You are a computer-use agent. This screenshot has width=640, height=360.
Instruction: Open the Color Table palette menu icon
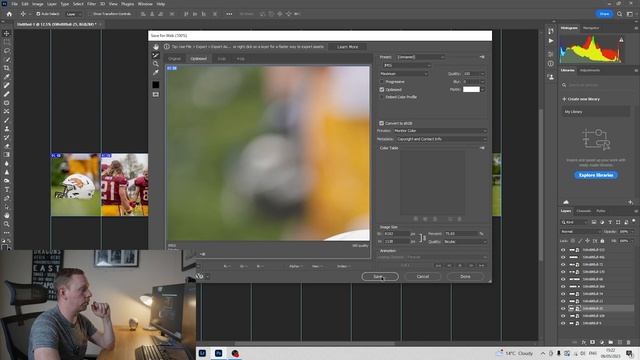point(482,148)
